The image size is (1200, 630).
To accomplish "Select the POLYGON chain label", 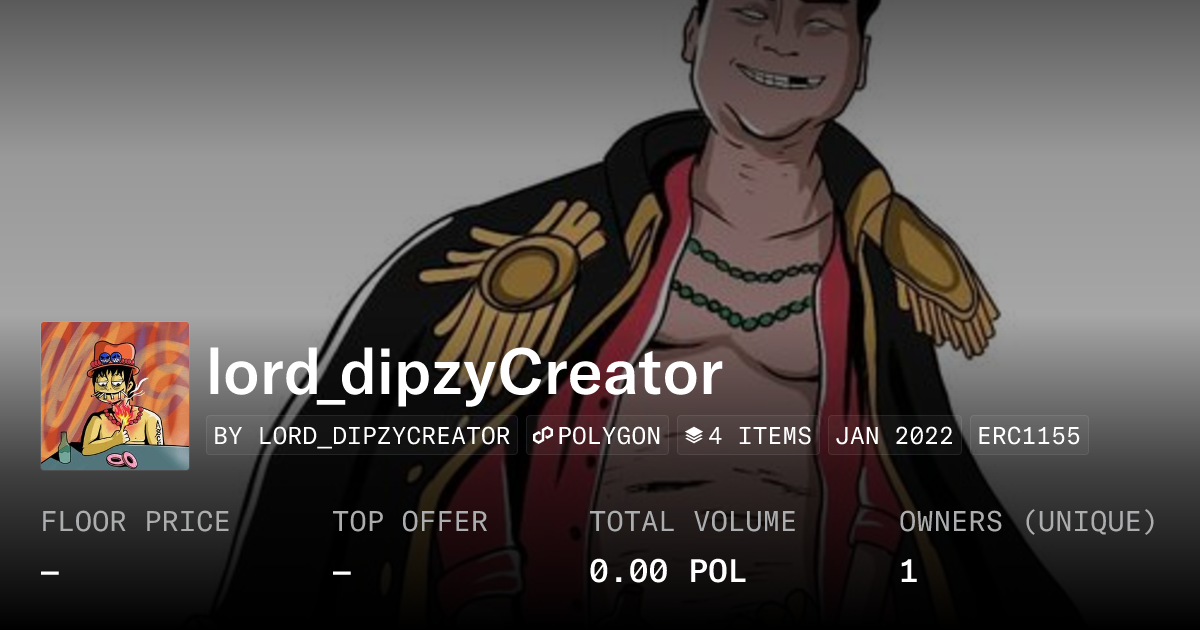I will coord(609,436).
